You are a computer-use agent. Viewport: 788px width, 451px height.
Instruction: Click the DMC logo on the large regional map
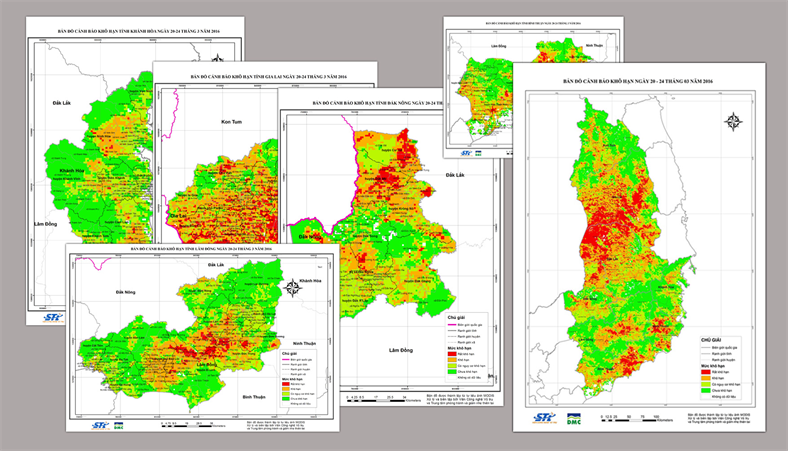(x=574, y=417)
